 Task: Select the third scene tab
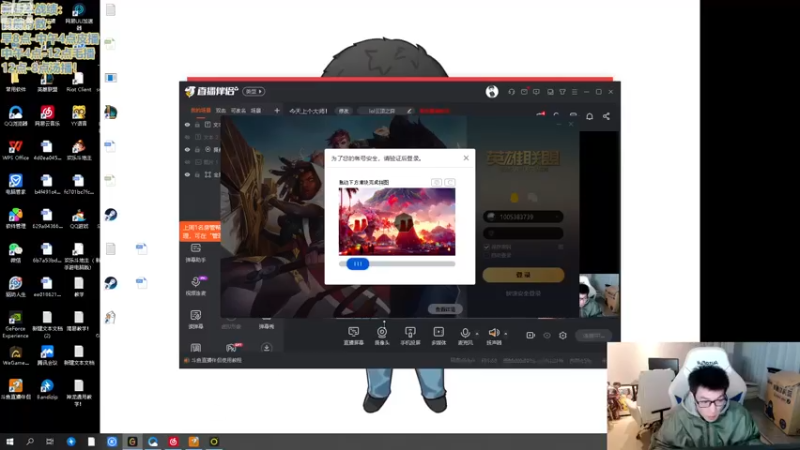pos(238,110)
